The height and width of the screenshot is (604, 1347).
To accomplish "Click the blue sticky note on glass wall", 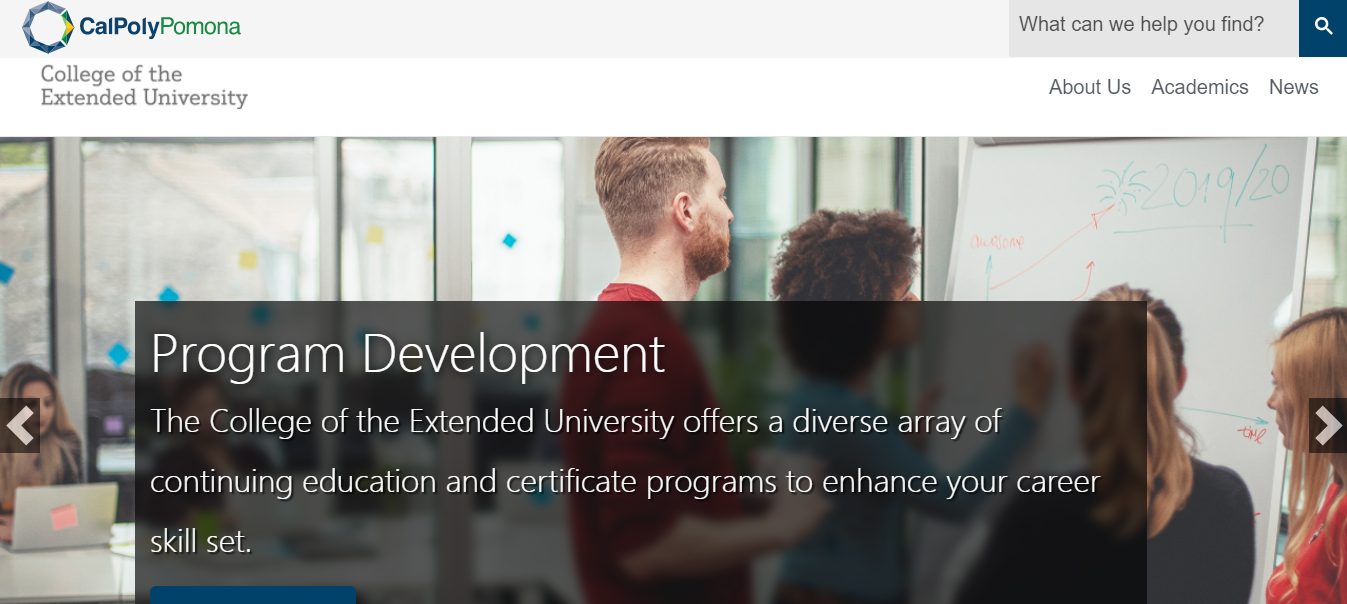I will [x=509, y=240].
